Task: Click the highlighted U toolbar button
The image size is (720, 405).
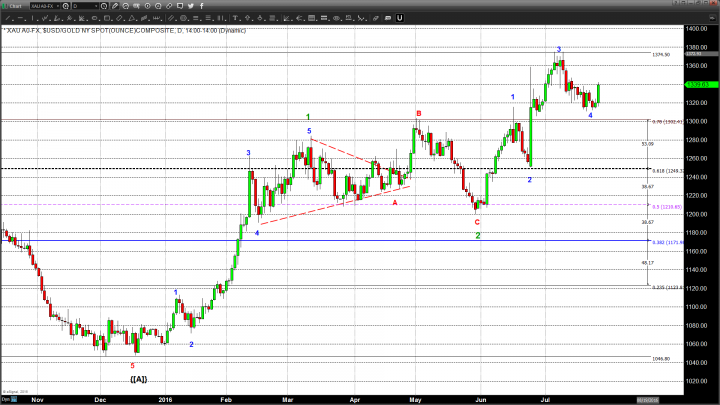Action: pyautogui.click(x=399, y=18)
